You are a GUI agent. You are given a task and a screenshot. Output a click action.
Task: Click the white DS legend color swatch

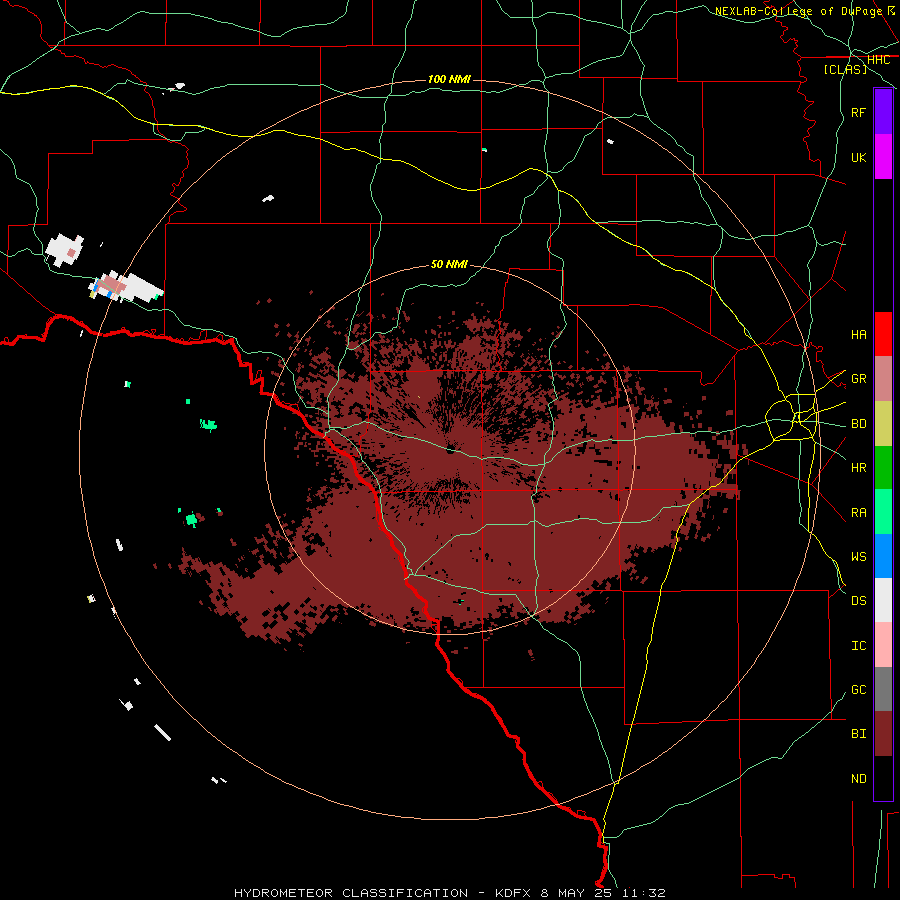pyautogui.click(x=883, y=600)
